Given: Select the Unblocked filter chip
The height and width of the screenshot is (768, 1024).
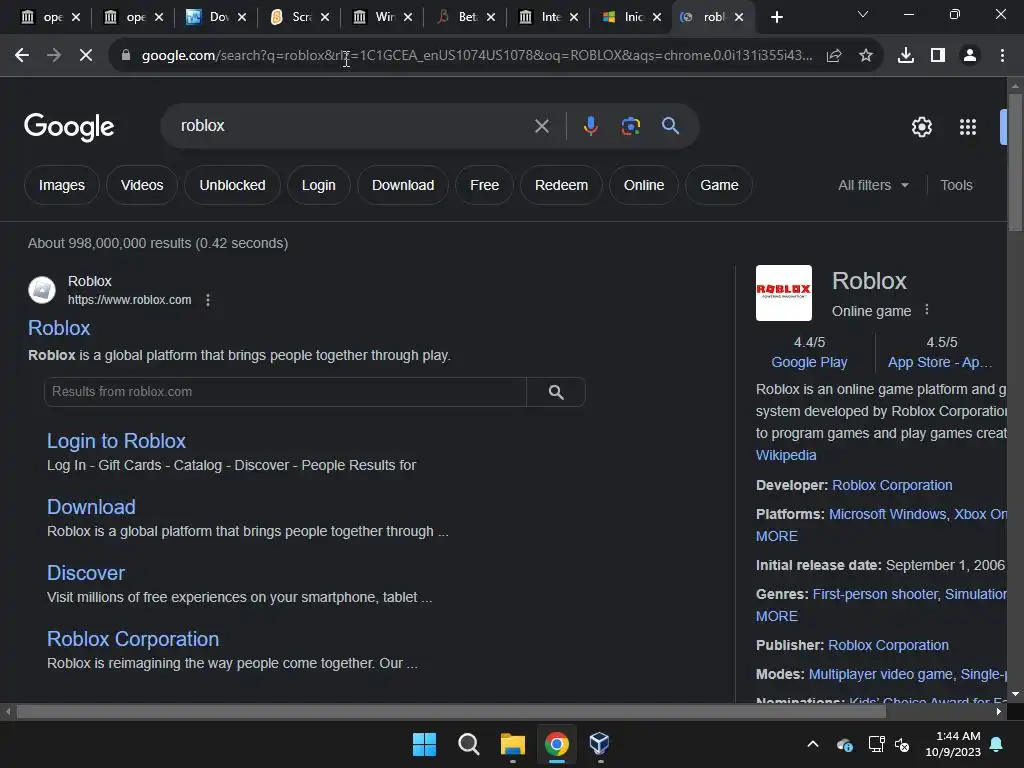Looking at the screenshot, I should [x=232, y=185].
